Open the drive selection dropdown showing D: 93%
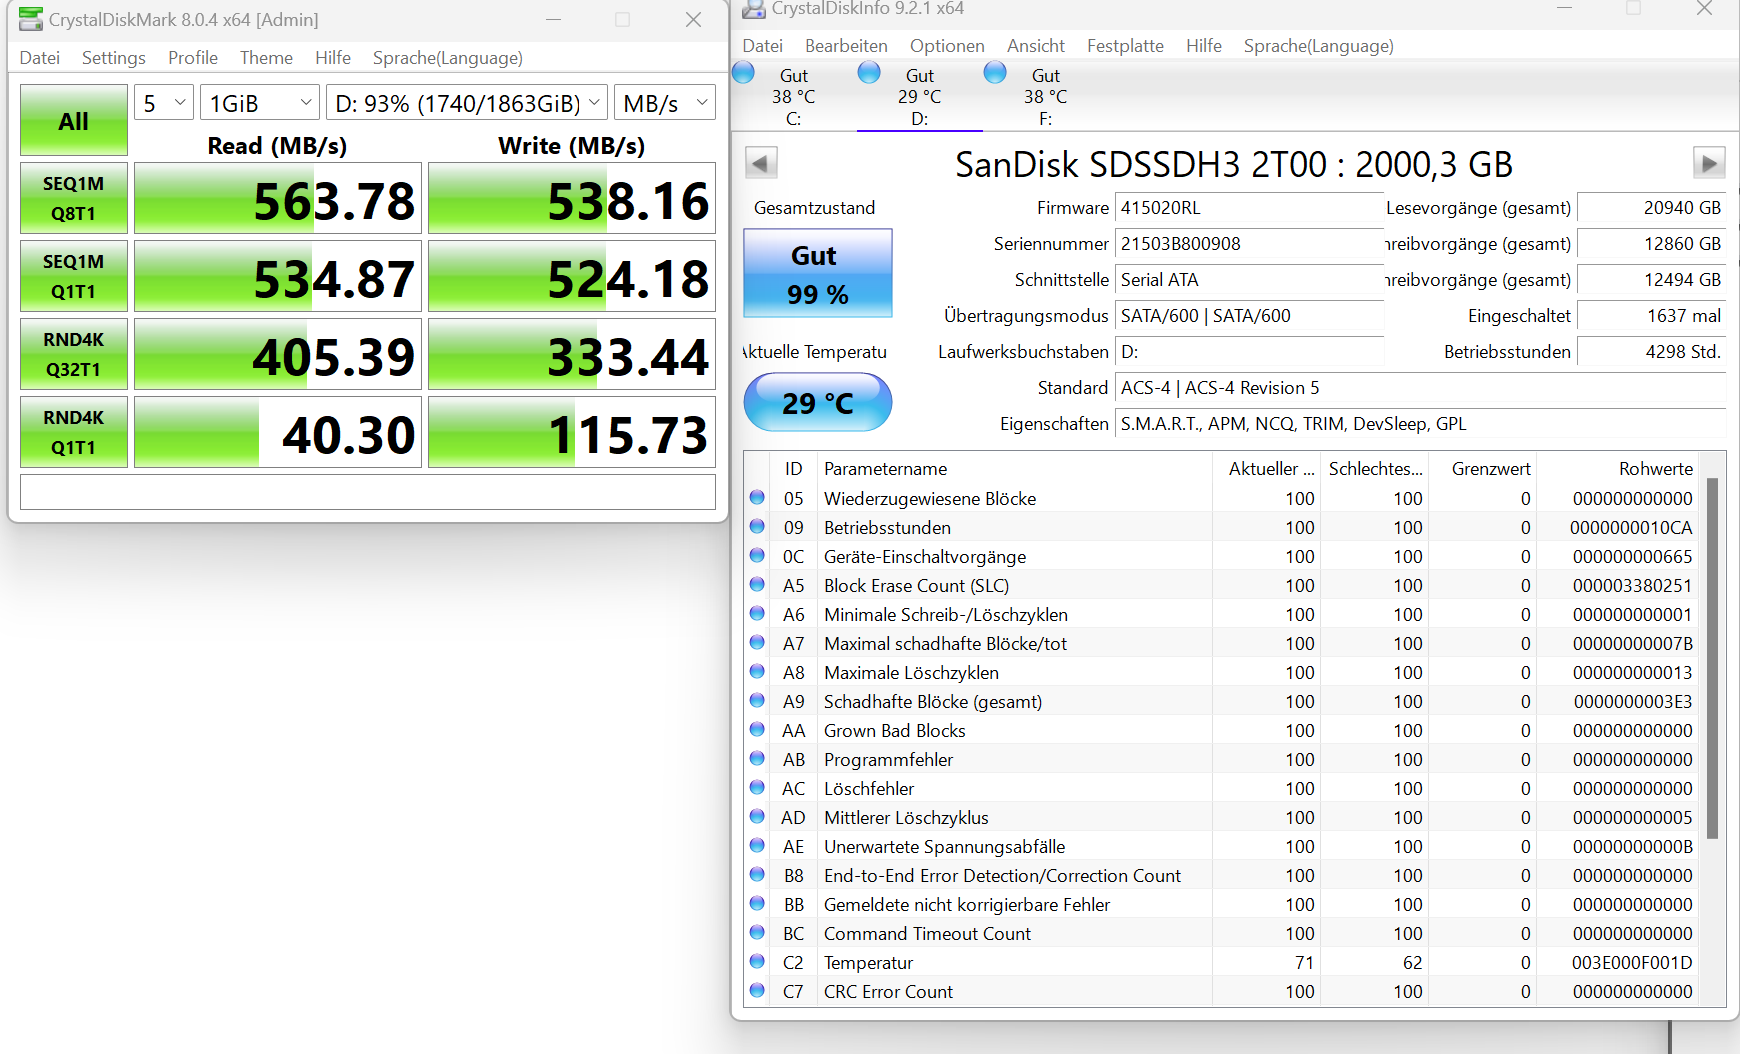This screenshot has height=1054, width=1740. (467, 103)
